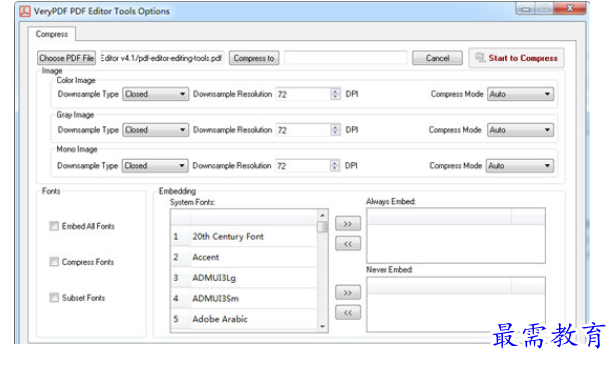Screen dimensions: 614x367
Task: Enable Embed All Fonts checkbox
Action: point(54,226)
